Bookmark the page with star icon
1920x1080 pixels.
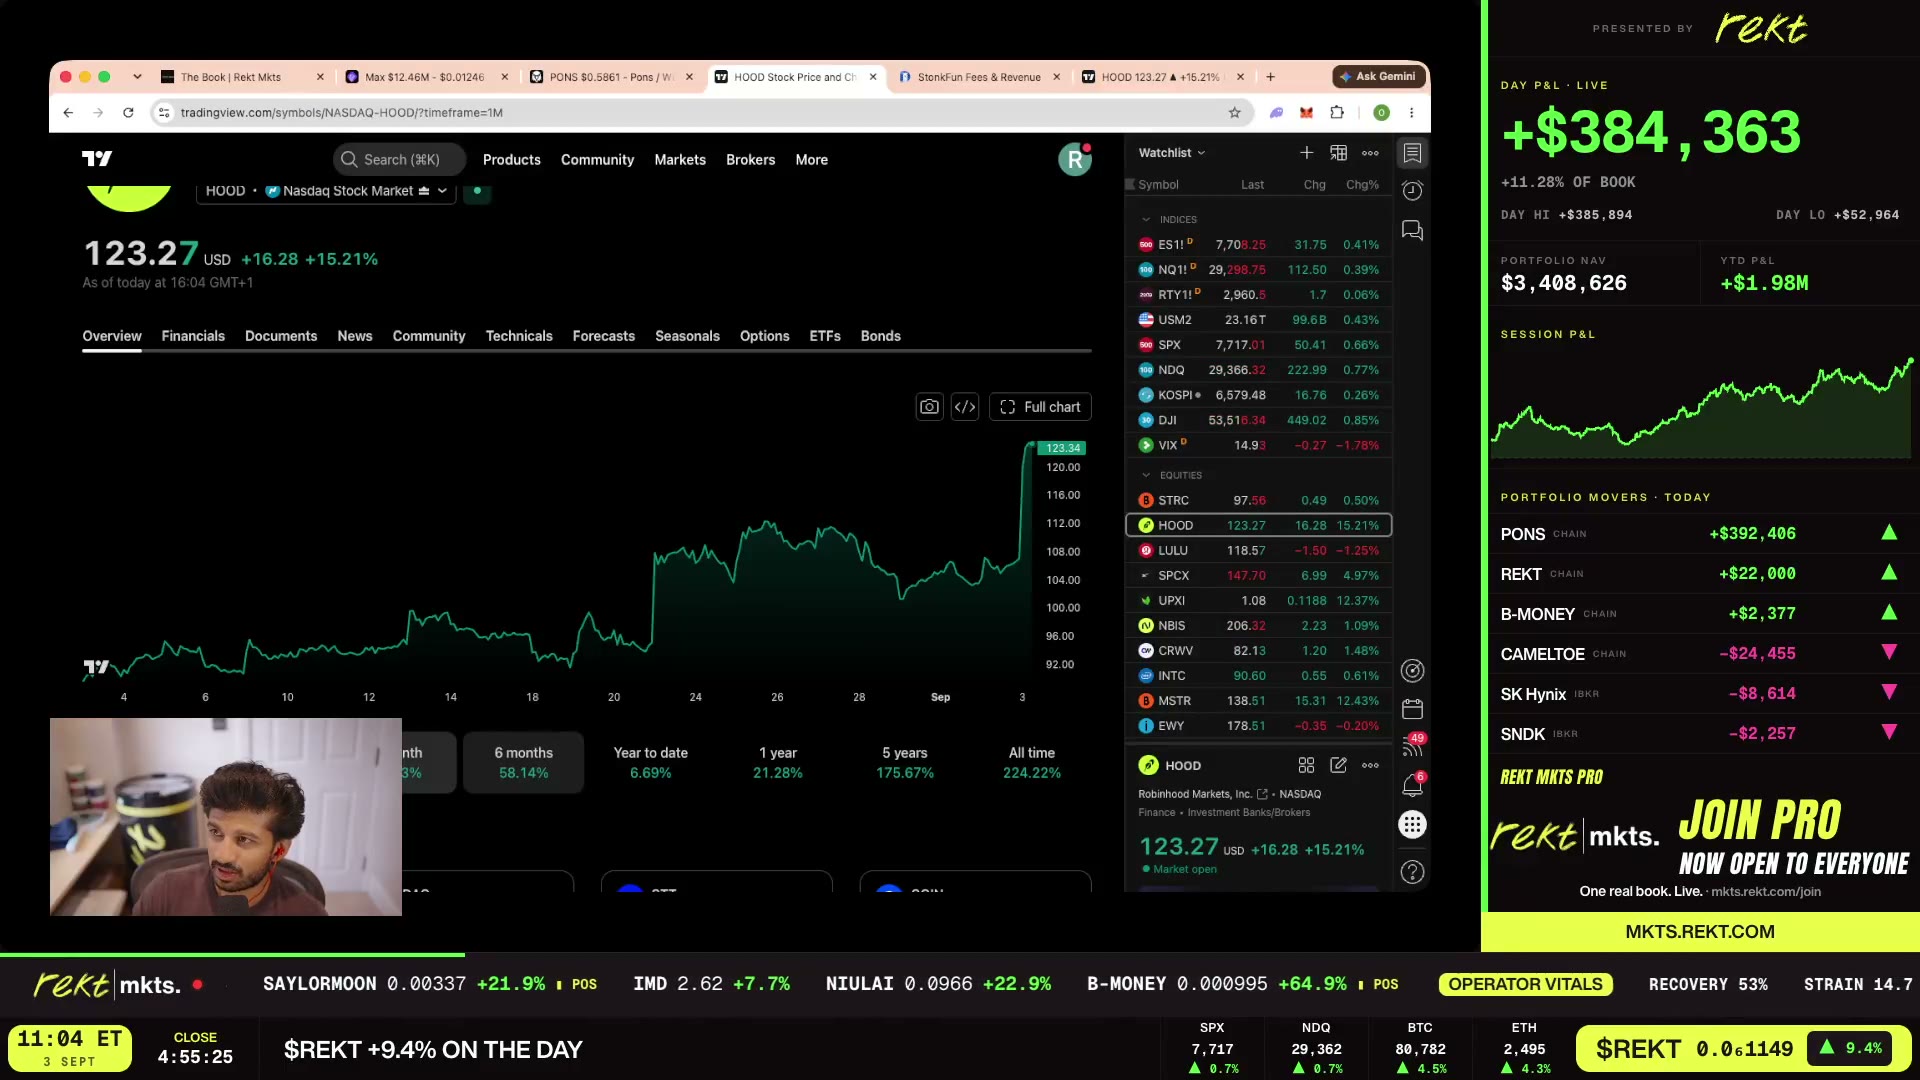(x=1235, y=113)
